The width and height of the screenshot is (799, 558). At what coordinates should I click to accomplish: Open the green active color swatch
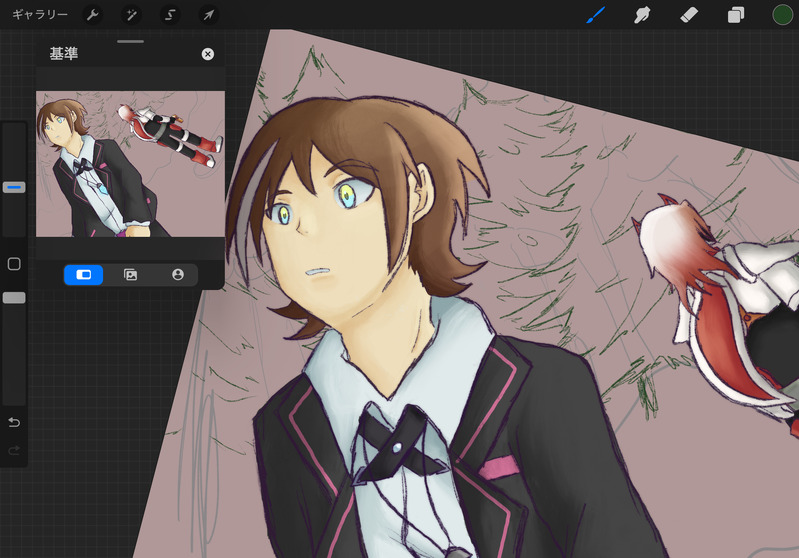pyautogui.click(x=782, y=15)
